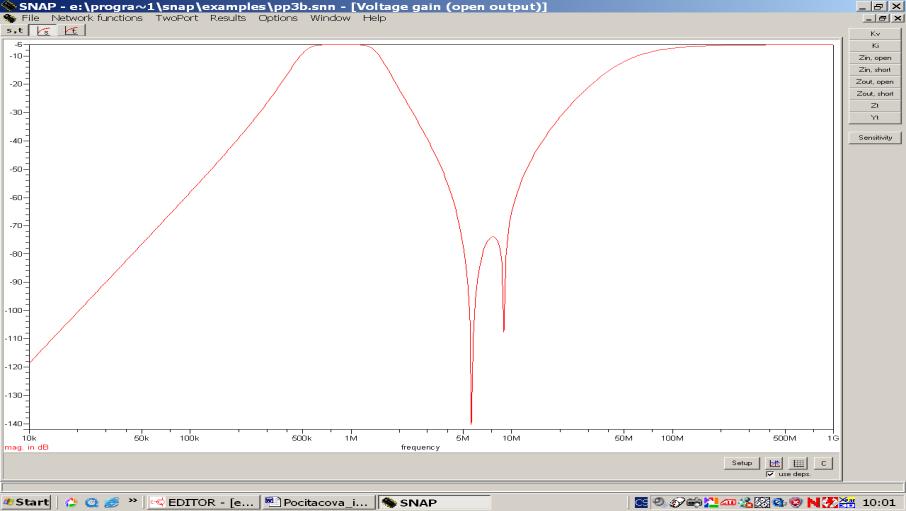
Task: Click the ATI tray icon
Action: (x=729, y=502)
